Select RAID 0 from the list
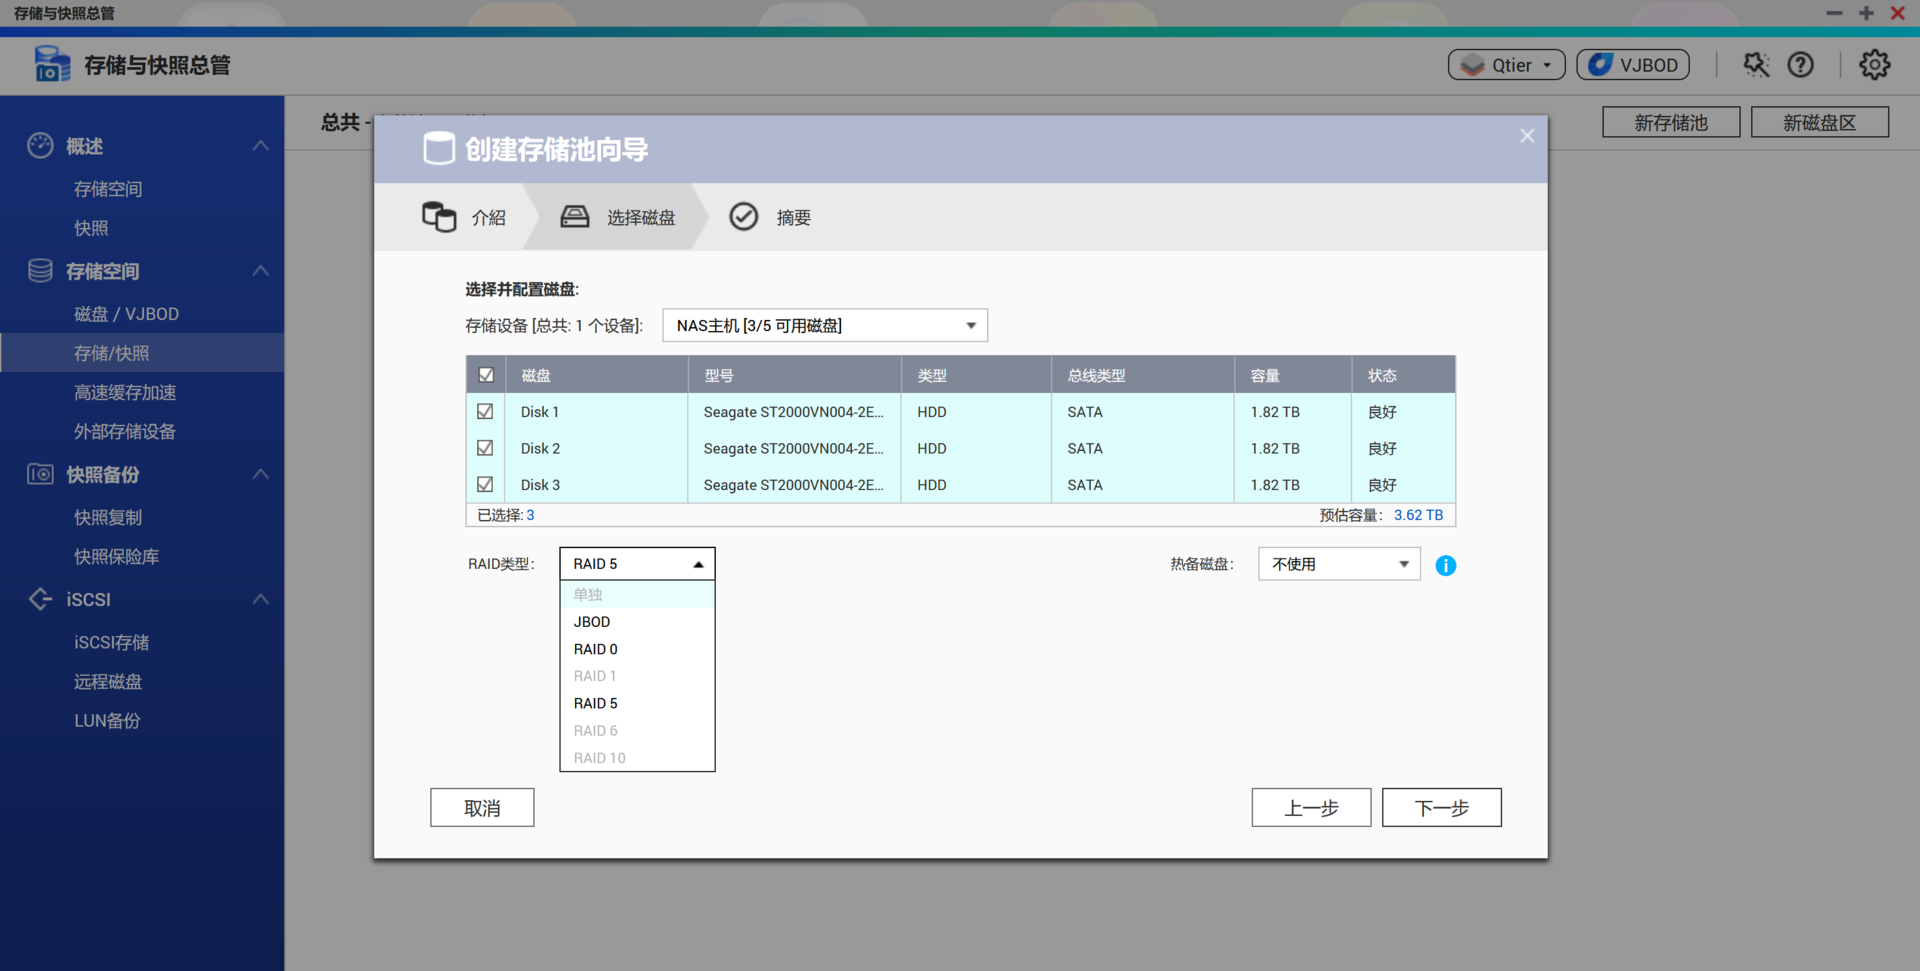Viewport: 1920px width, 971px height. point(596,649)
